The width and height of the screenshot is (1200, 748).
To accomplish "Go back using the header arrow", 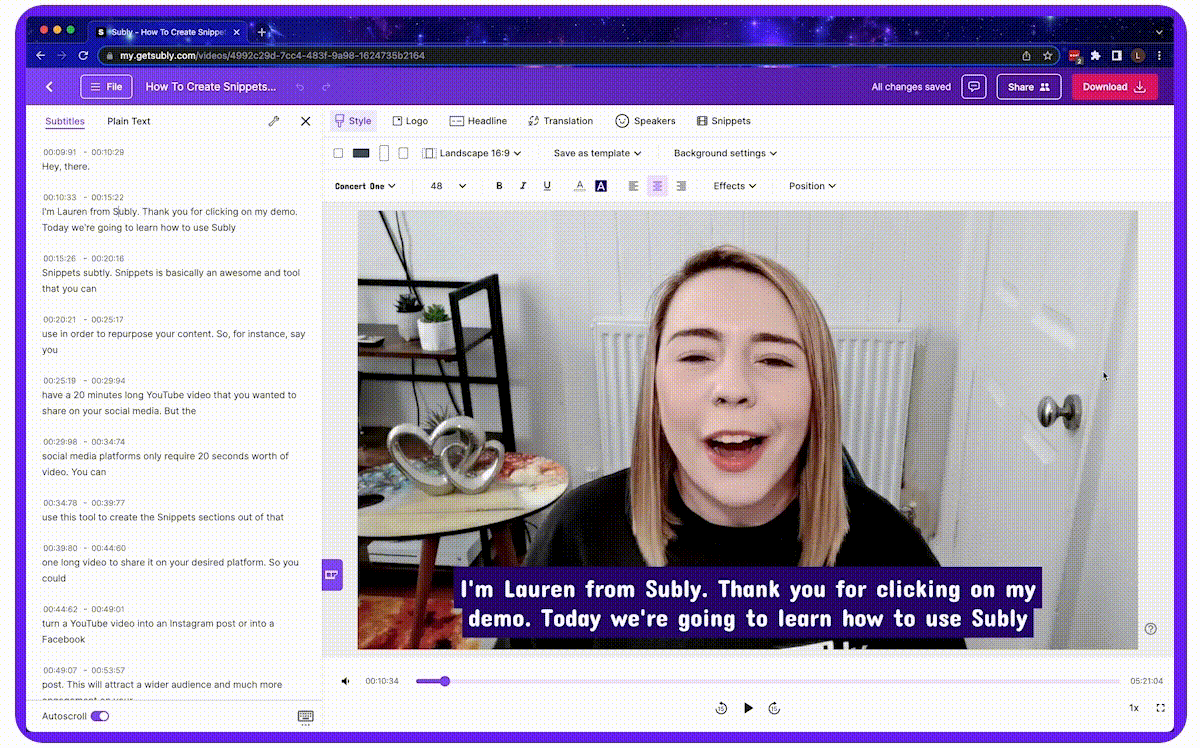I will [49, 87].
